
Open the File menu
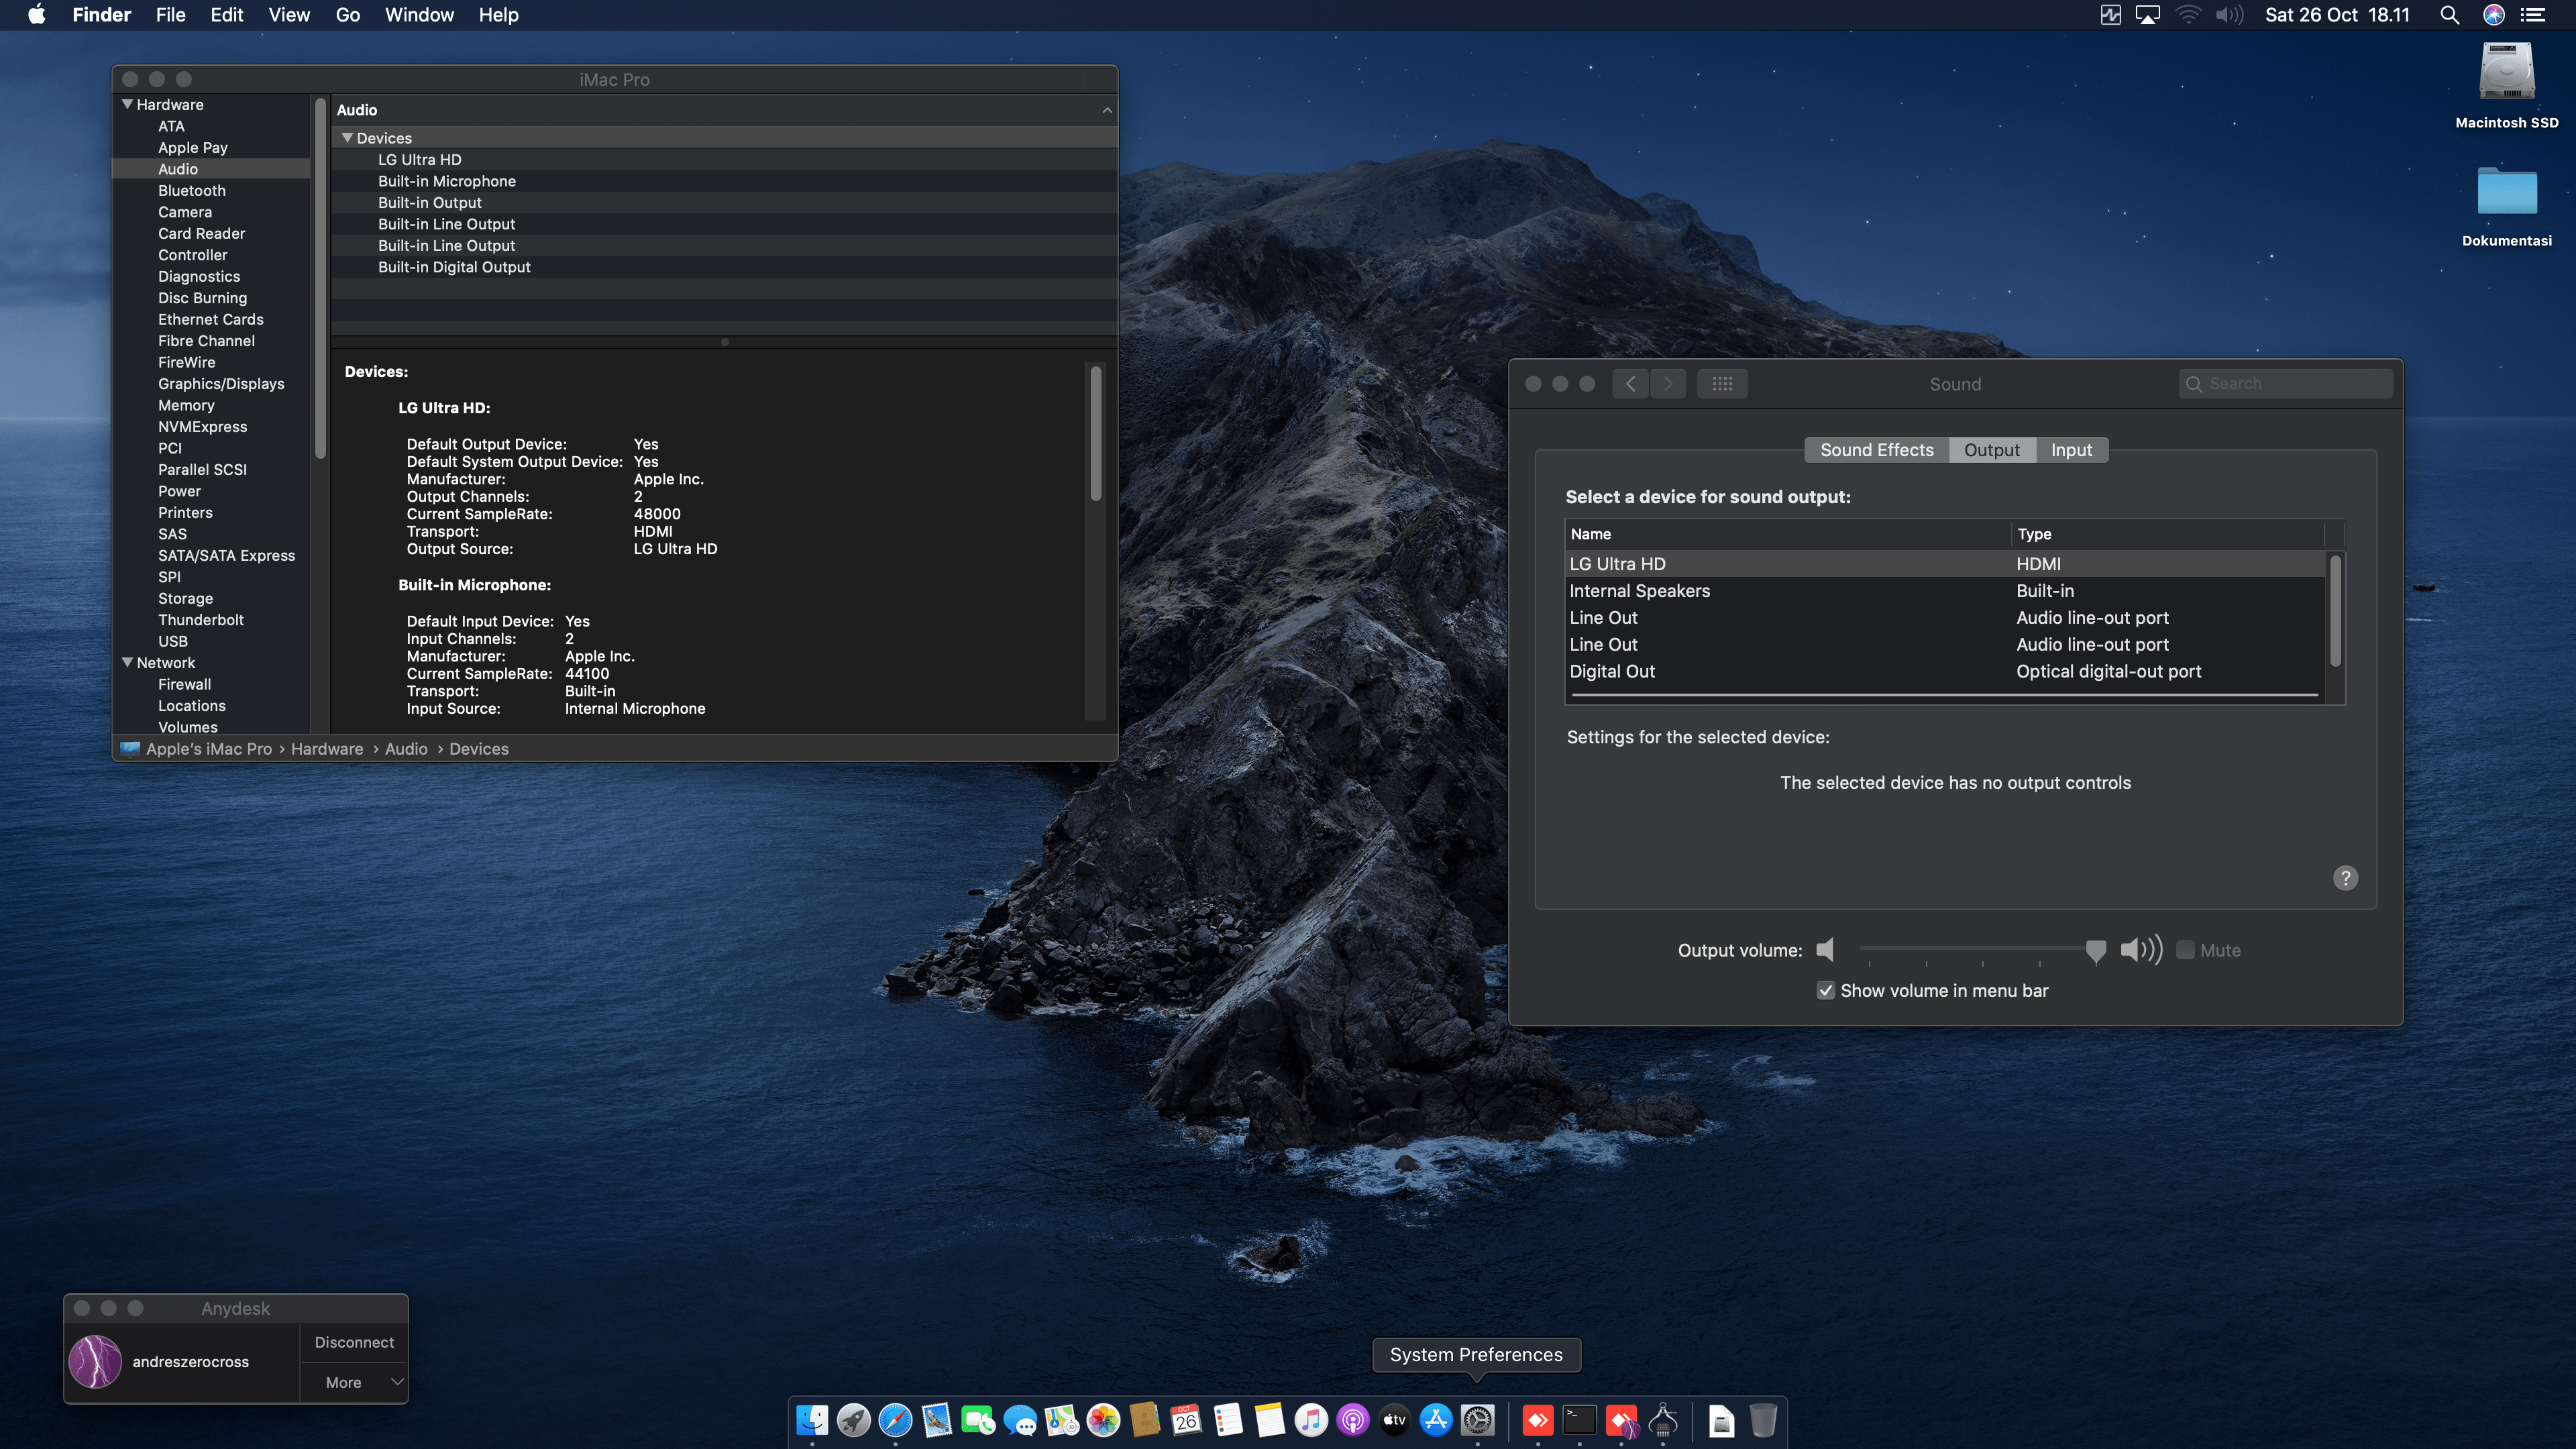[171, 15]
